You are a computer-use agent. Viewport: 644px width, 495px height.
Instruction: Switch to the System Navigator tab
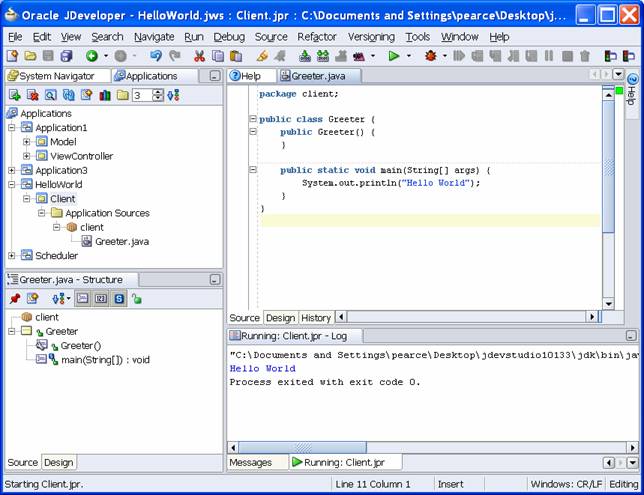pyautogui.click(x=57, y=76)
